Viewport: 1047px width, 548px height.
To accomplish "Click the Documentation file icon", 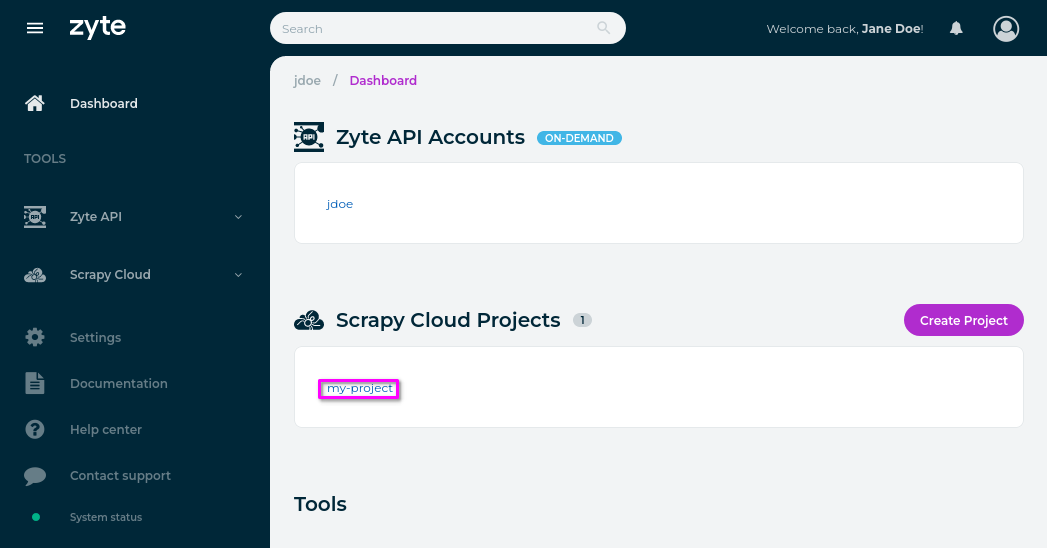I will pyautogui.click(x=35, y=383).
